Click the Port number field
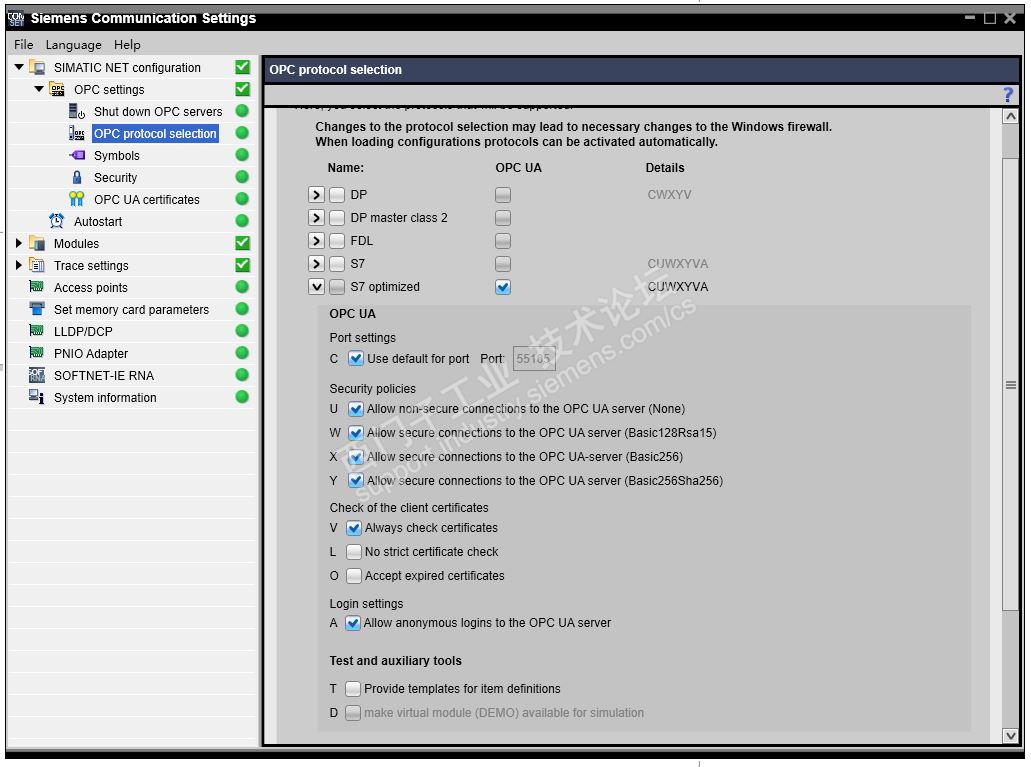The width and height of the screenshot is (1031, 767). [x=534, y=359]
